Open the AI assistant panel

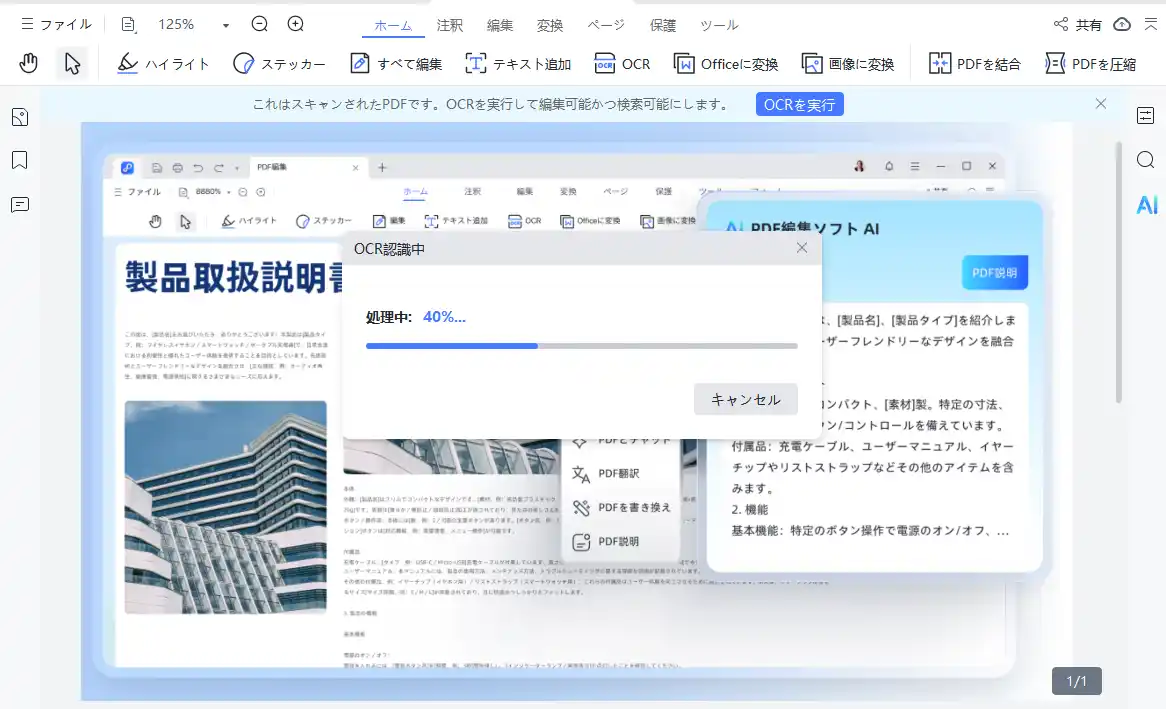(x=1146, y=205)
